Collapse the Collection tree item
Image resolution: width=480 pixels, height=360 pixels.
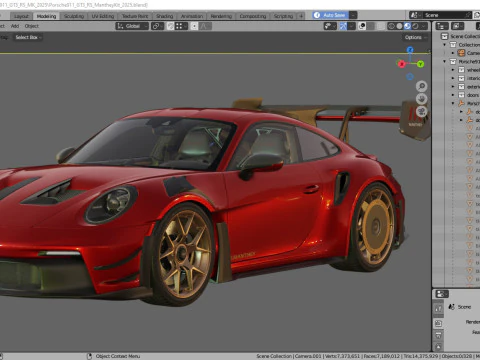point(445,45)
